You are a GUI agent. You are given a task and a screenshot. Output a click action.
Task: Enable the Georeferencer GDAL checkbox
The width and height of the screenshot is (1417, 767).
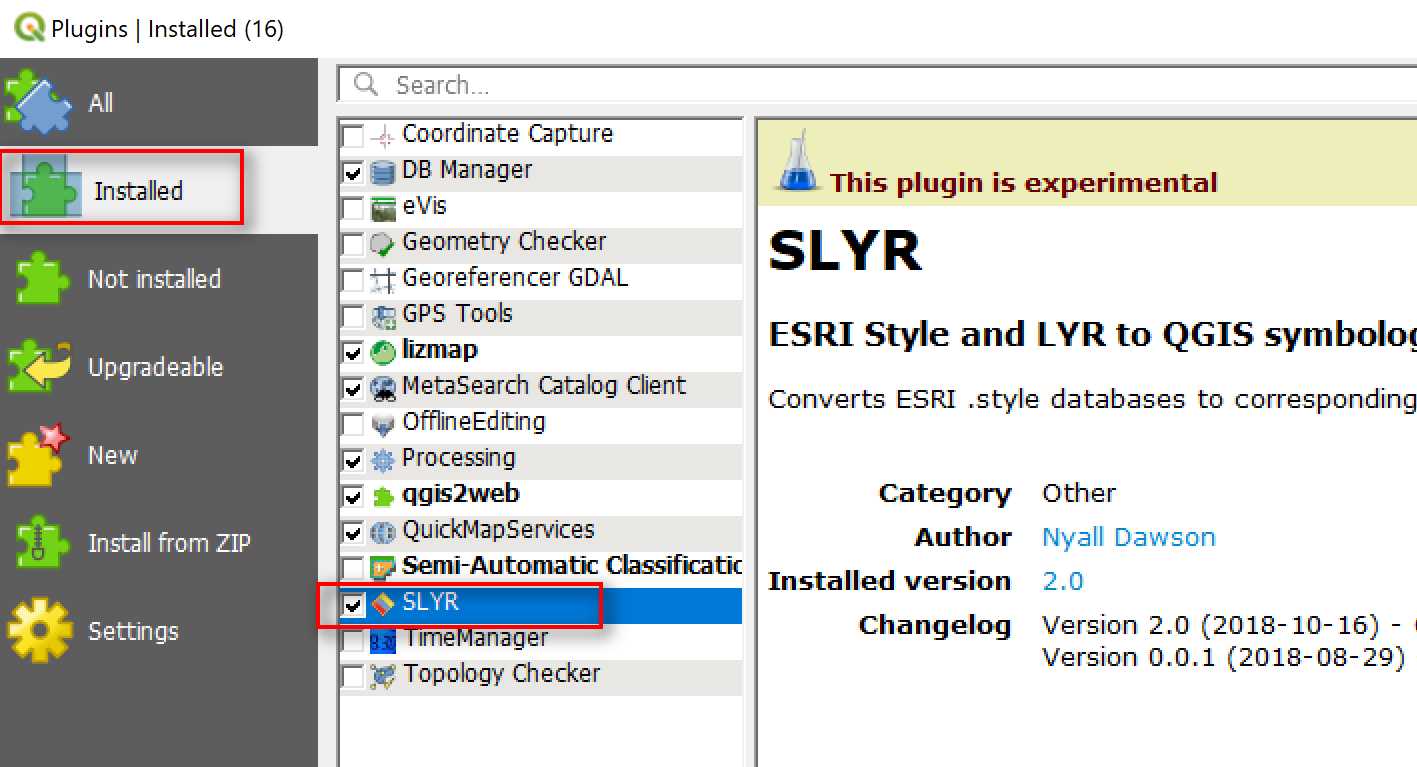(x=353, y=280)
